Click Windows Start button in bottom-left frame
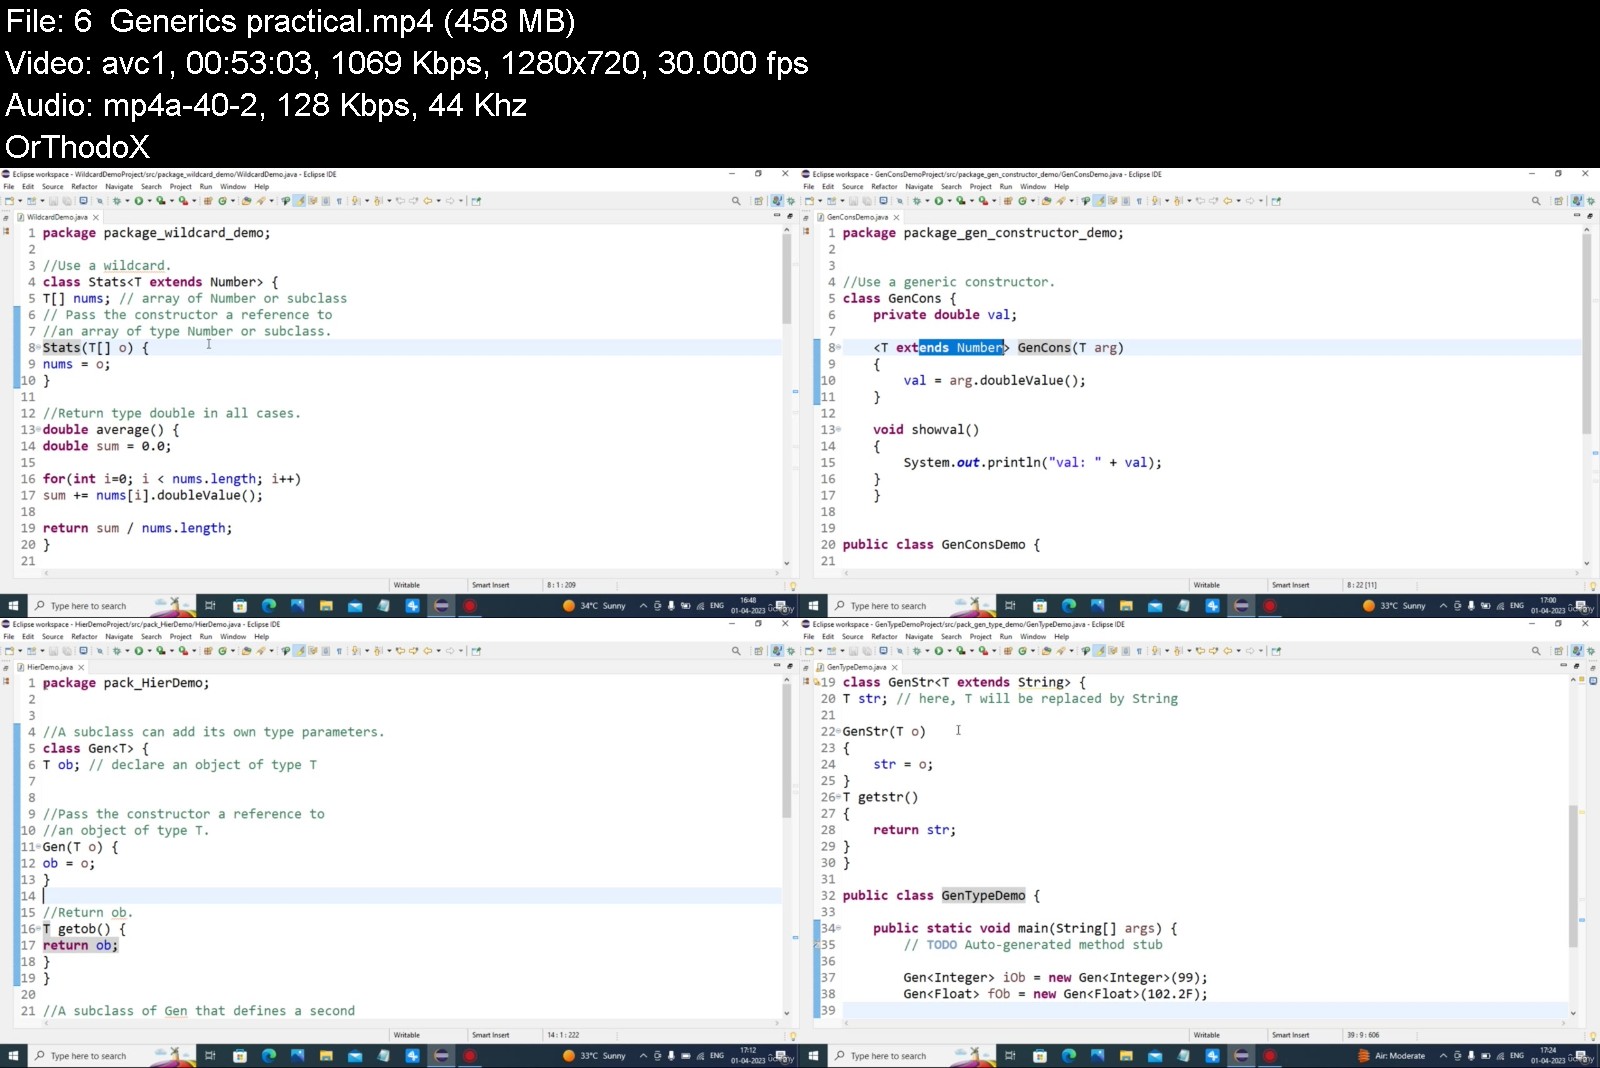1600x1068 pixels. pyautogui.click(x=13, y=1055)
